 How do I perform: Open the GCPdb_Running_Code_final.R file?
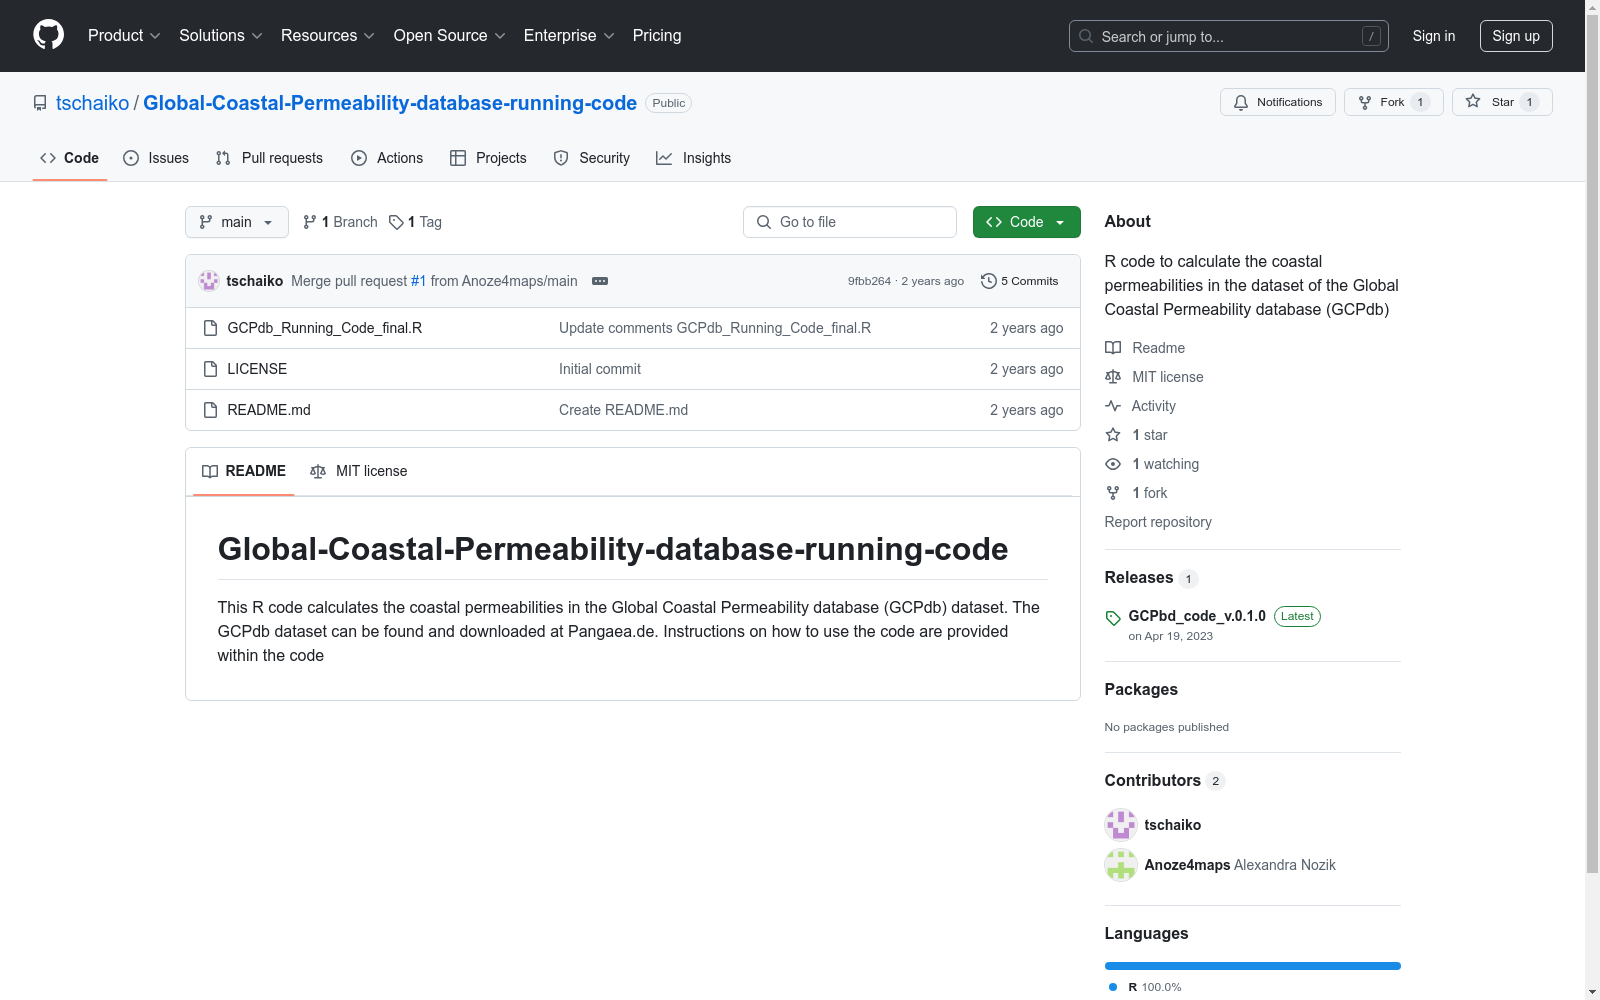[325, 328]
